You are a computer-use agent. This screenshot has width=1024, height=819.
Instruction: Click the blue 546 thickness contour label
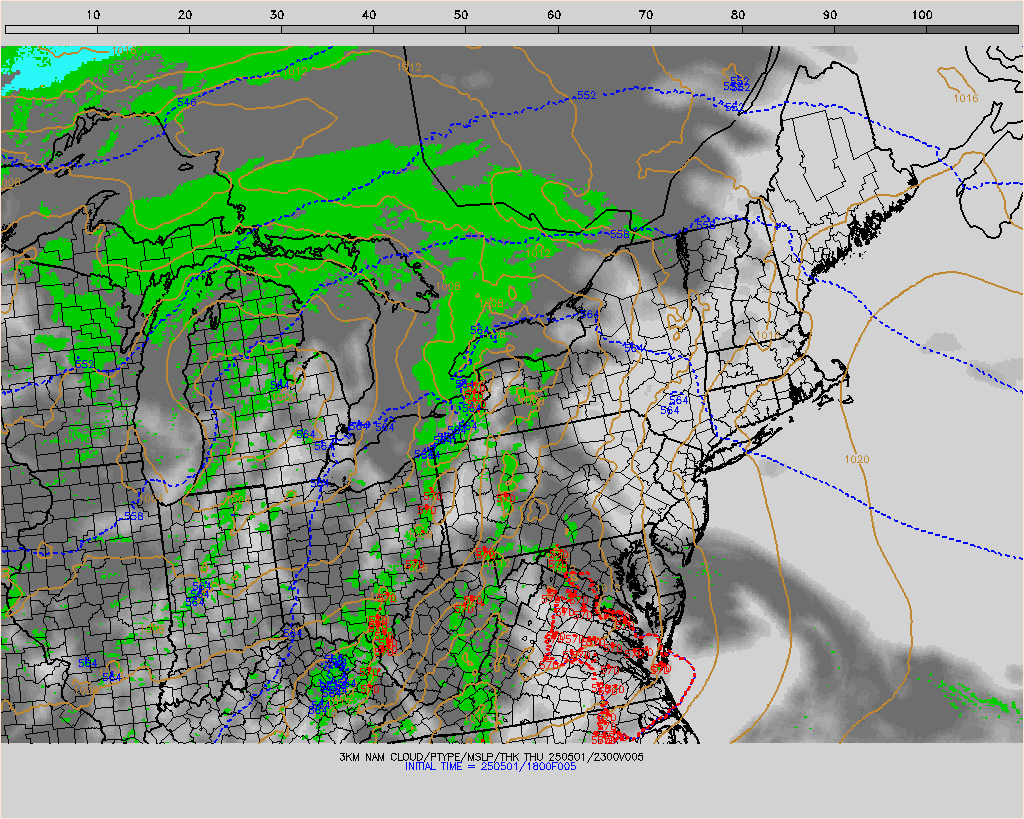(x=187, y=102)
